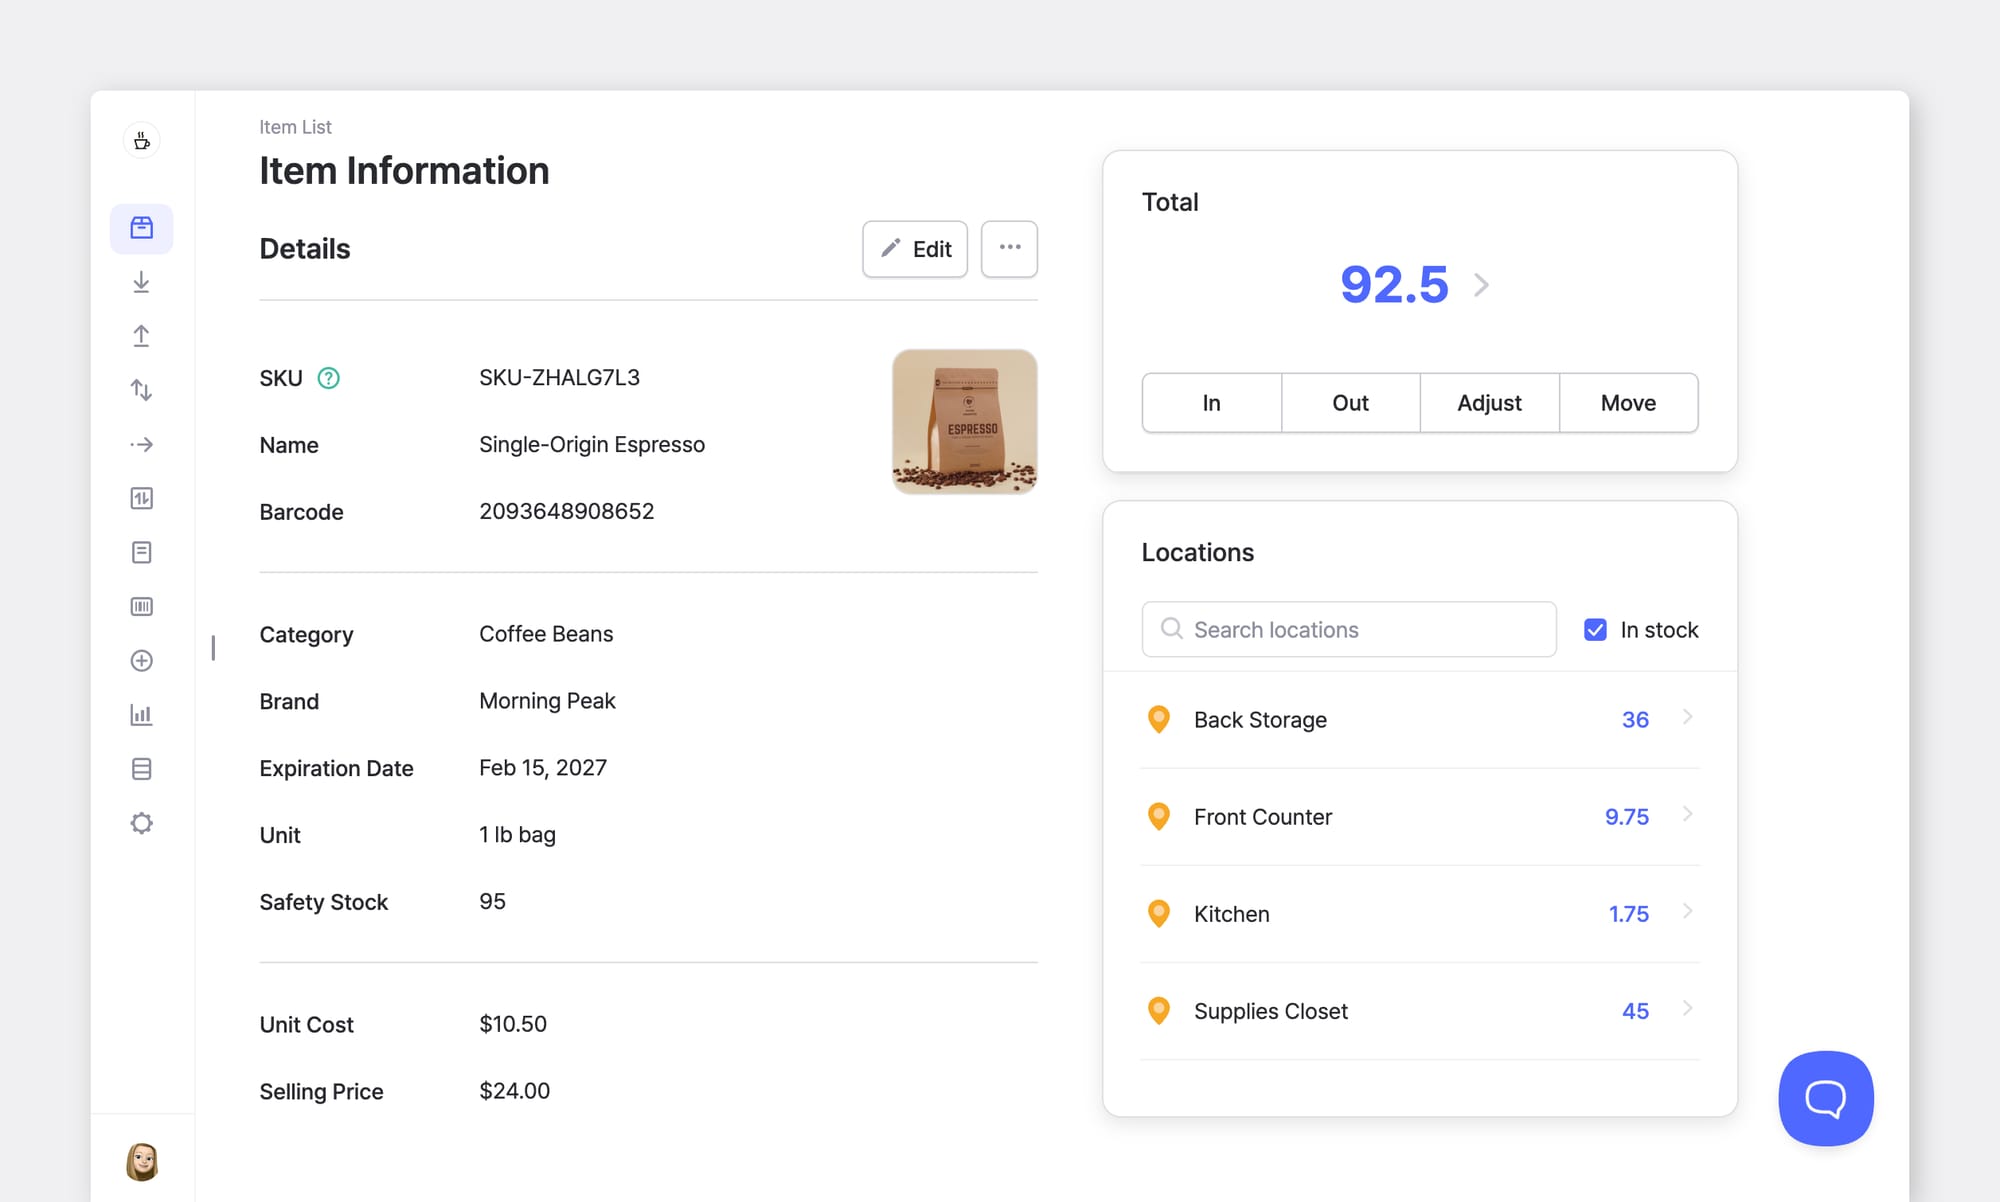Click the Morning Peak brand value
2000x1202 pixels.
547,701
